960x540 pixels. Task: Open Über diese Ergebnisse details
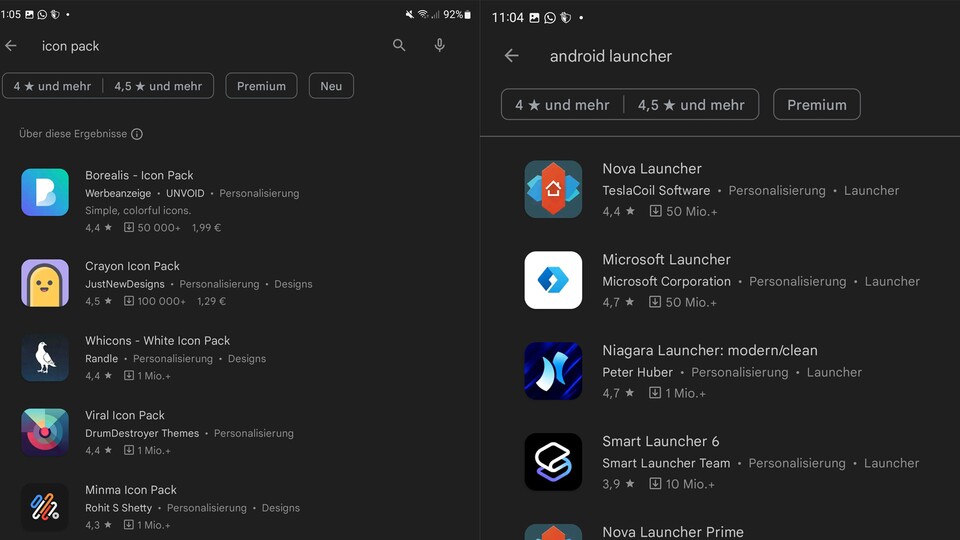73,134
